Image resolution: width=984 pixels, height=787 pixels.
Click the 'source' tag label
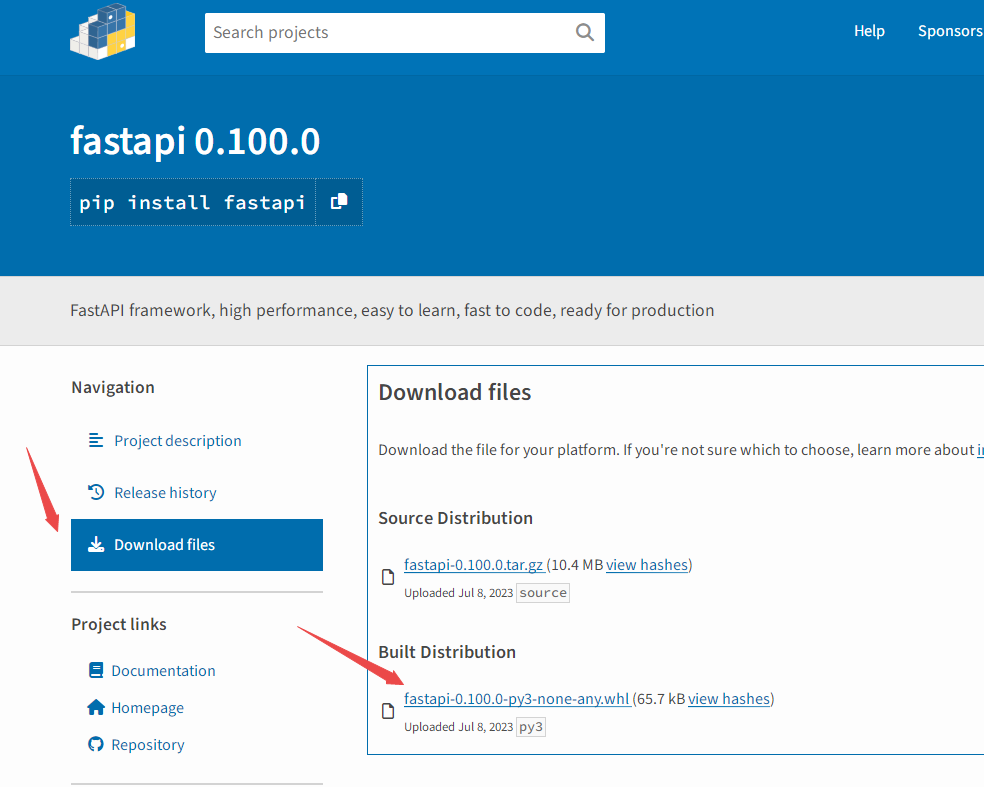pyautogui.click(x=543, y=593)
